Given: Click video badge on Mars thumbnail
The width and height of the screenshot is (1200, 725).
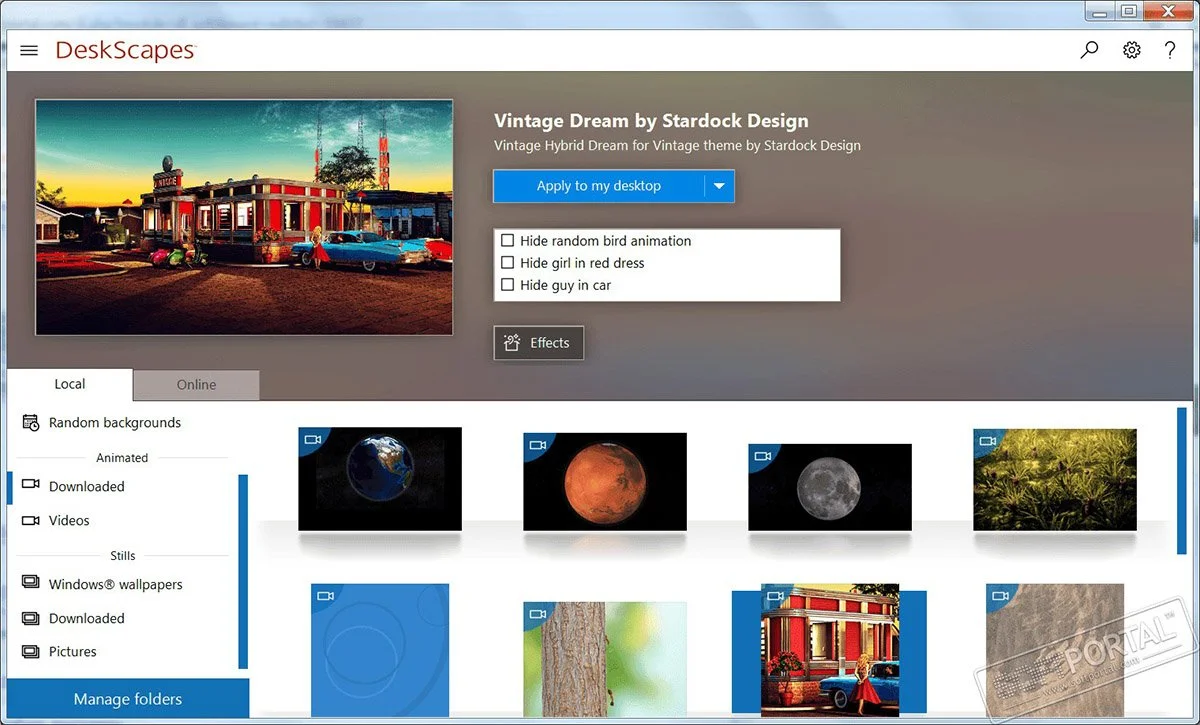Looking at the screenshot, I should [537, 445].
